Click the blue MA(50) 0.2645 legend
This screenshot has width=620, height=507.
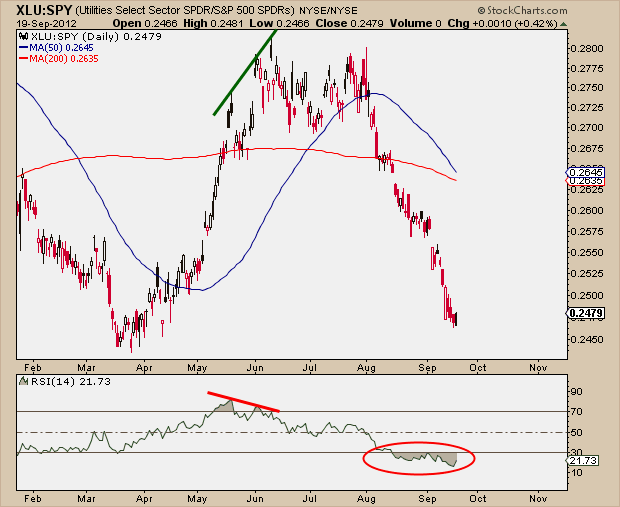(x=57, y=48)
